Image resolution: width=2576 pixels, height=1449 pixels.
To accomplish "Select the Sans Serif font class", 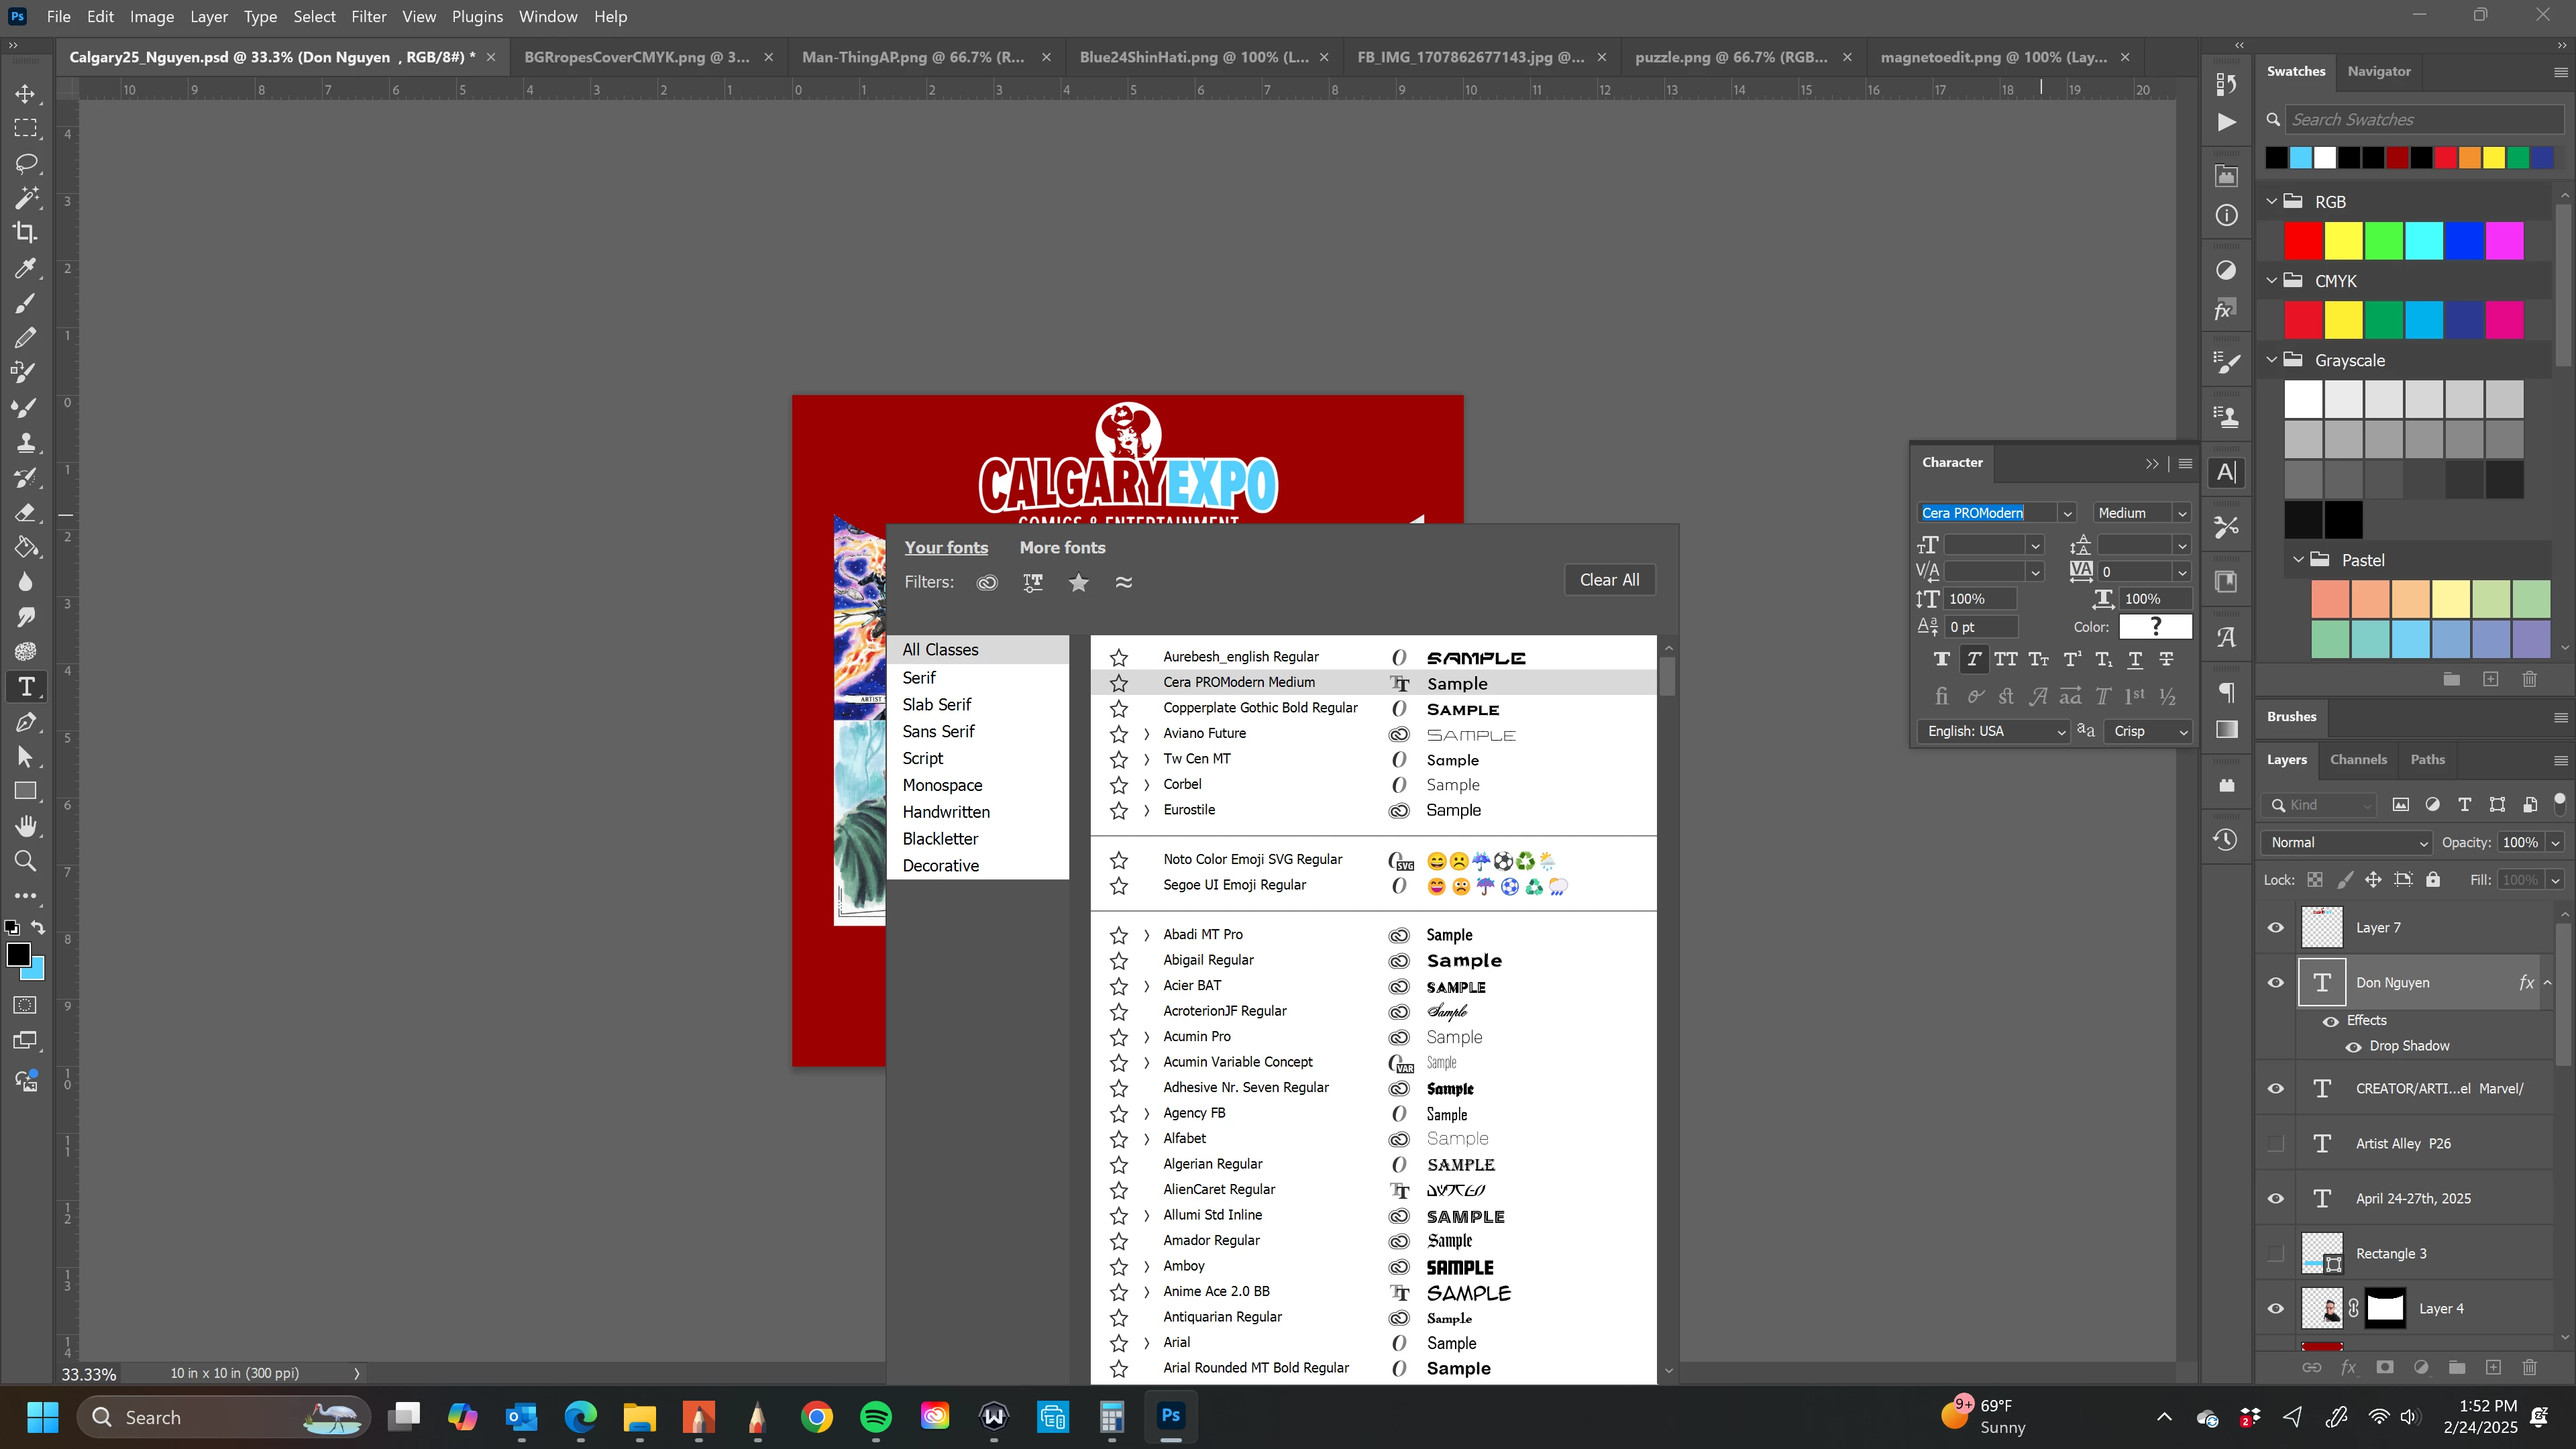I will 938,731.
